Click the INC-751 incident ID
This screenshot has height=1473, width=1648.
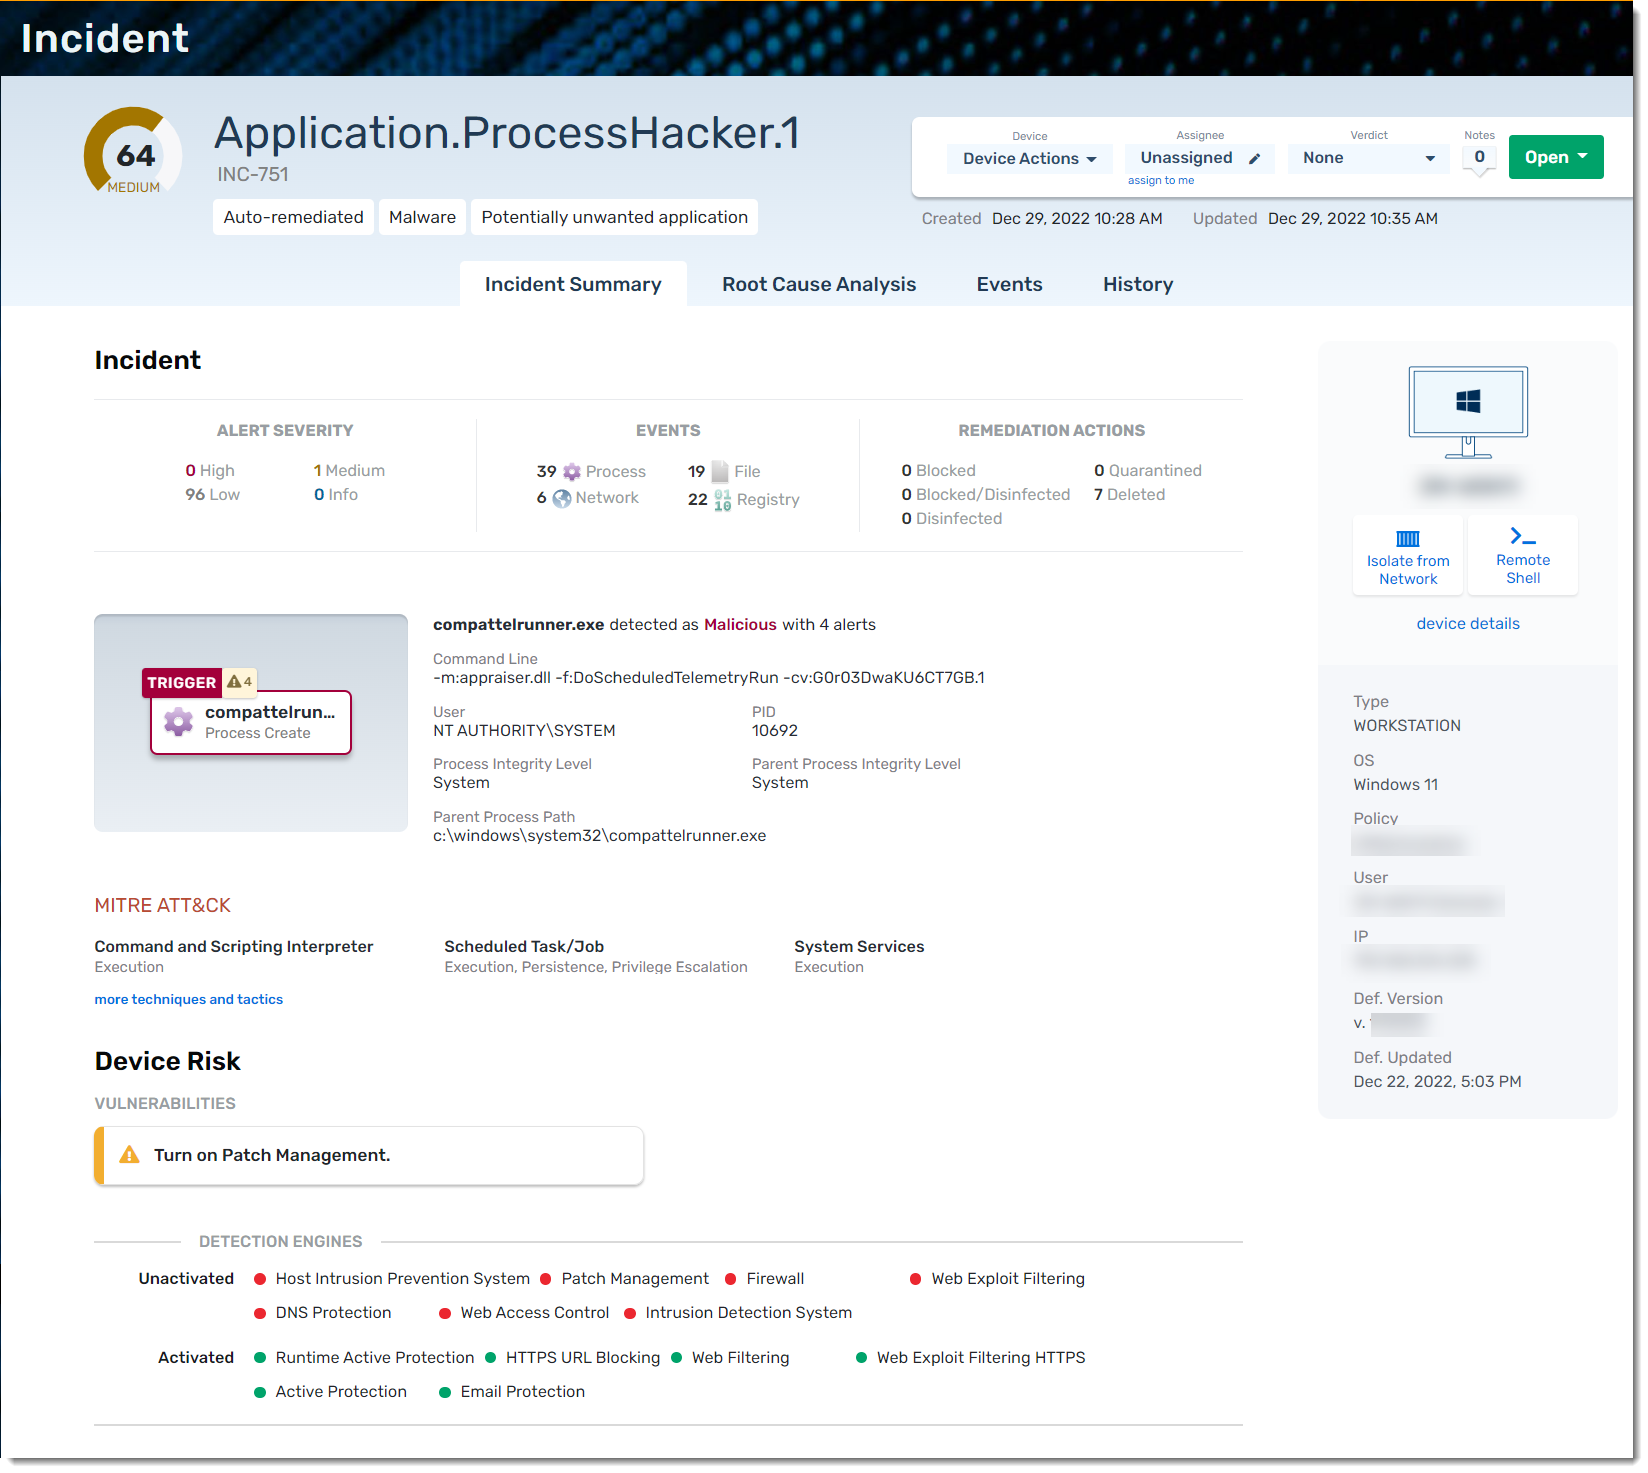coord(253,174)
